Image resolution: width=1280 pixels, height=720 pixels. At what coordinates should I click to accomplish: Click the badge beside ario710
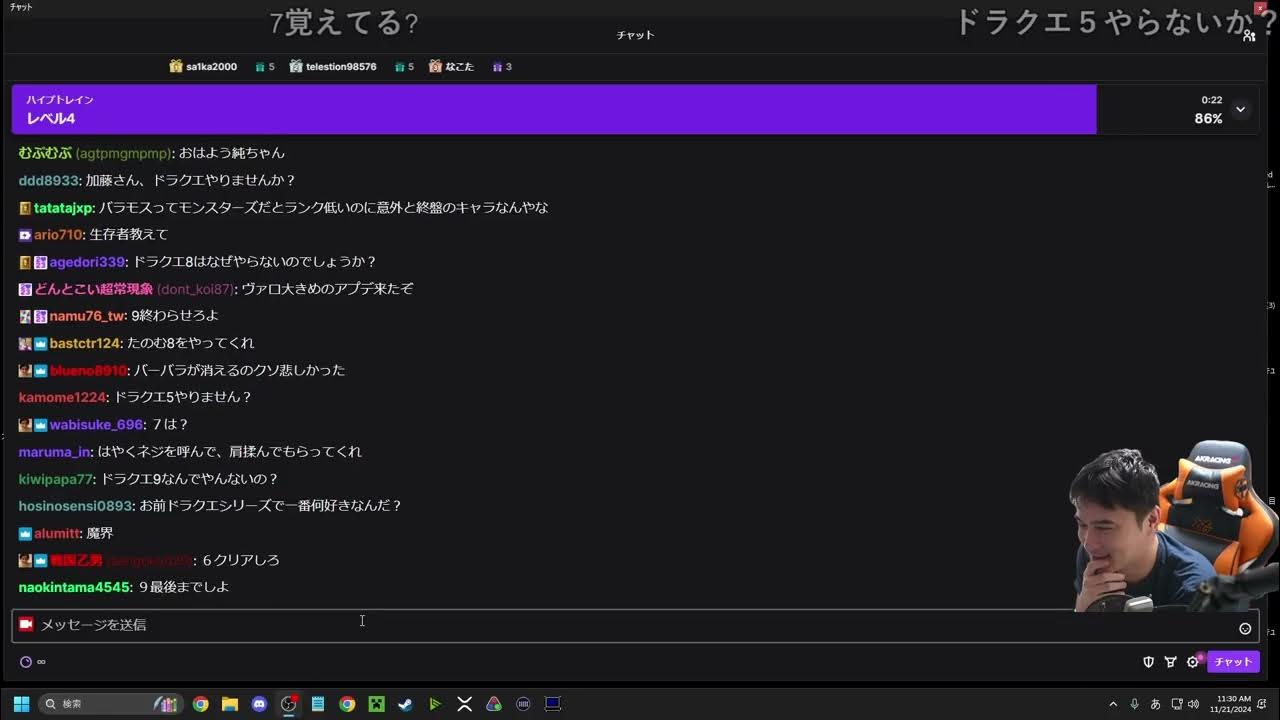click(x=25, y=235)
